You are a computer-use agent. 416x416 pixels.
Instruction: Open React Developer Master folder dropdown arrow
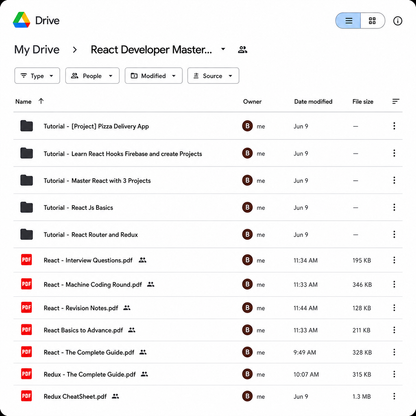[223, 49]
